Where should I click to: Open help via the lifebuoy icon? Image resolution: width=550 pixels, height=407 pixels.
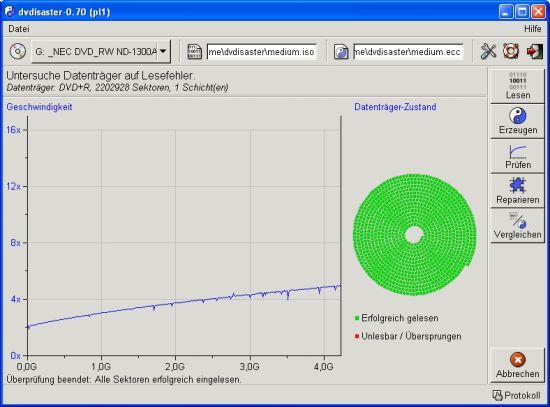tap(511, 51)
